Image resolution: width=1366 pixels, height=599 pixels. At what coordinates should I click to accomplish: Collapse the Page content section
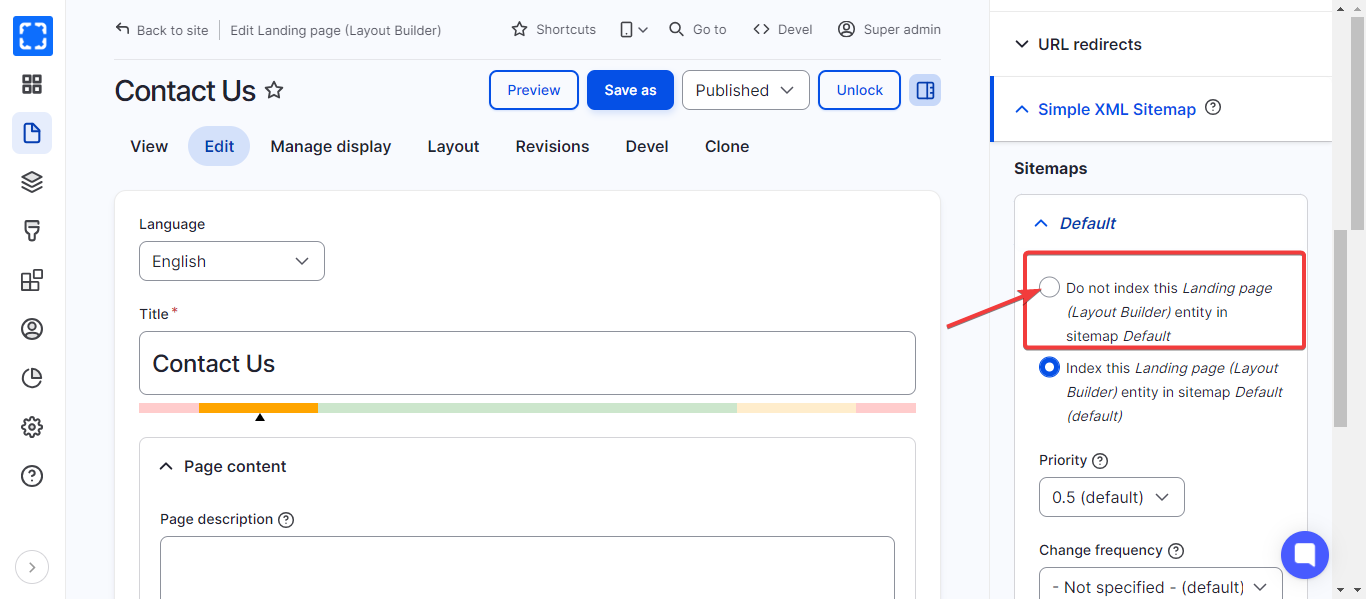click(527, 467)
